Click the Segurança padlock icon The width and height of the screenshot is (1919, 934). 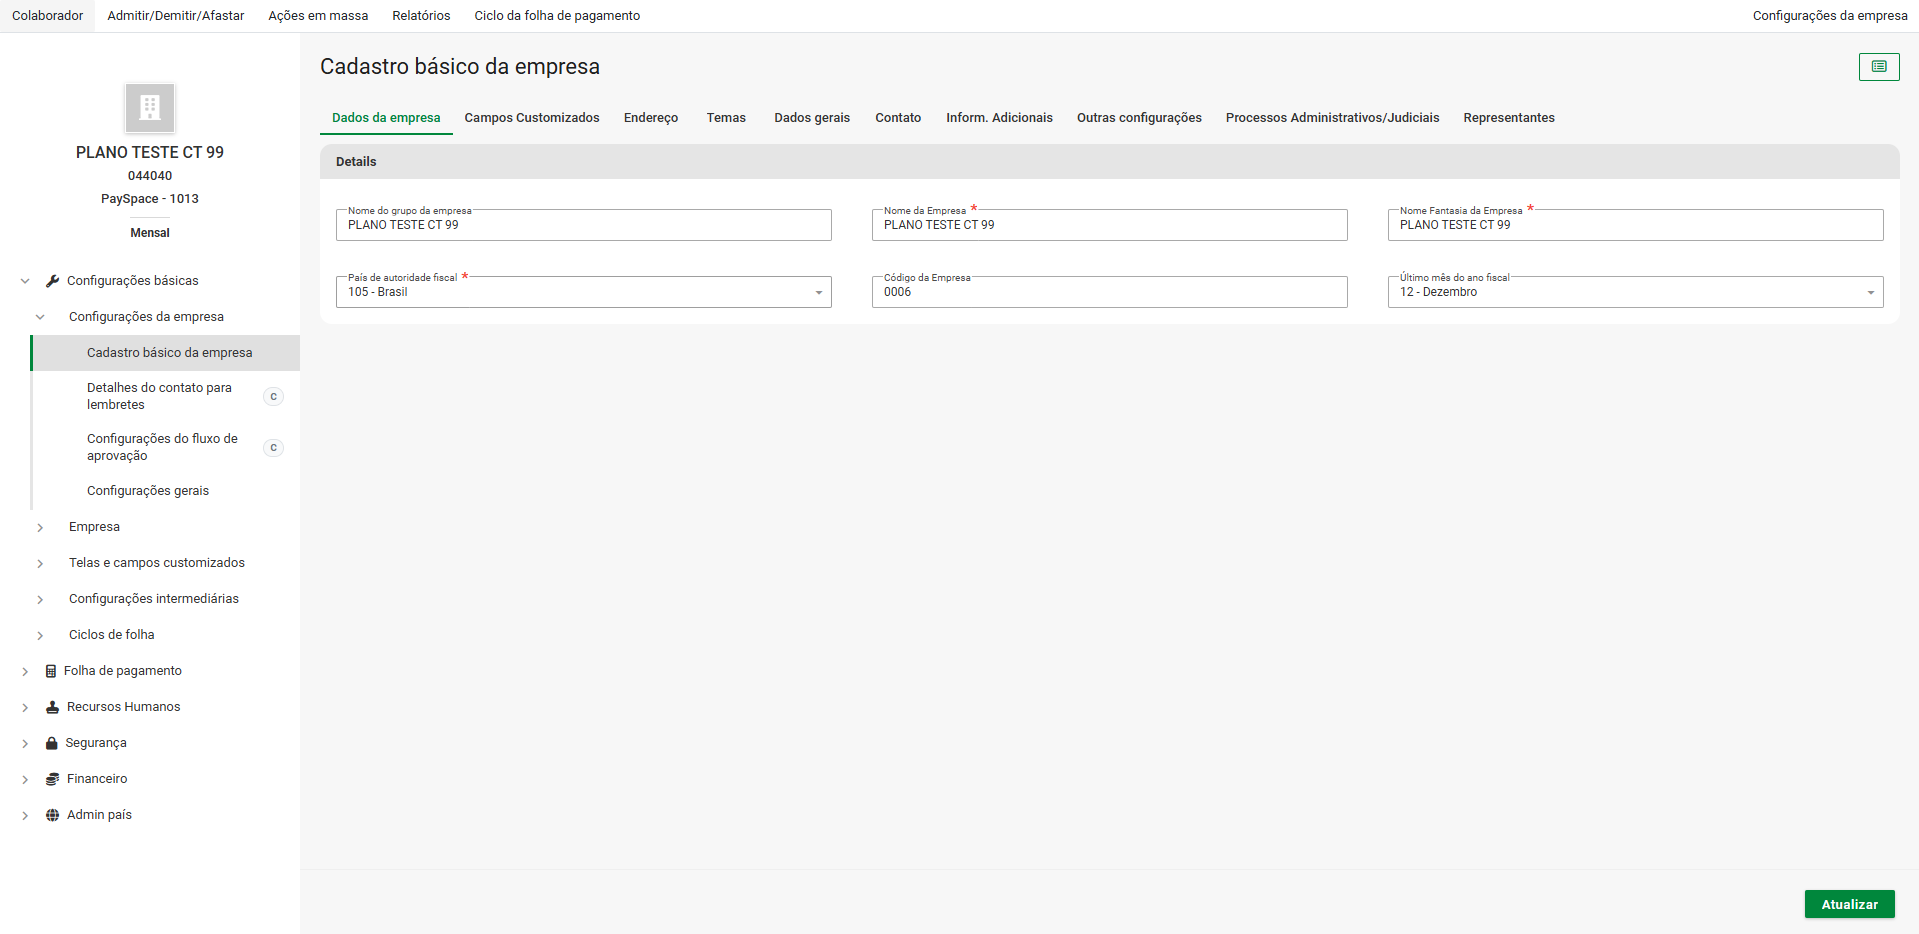52,743
